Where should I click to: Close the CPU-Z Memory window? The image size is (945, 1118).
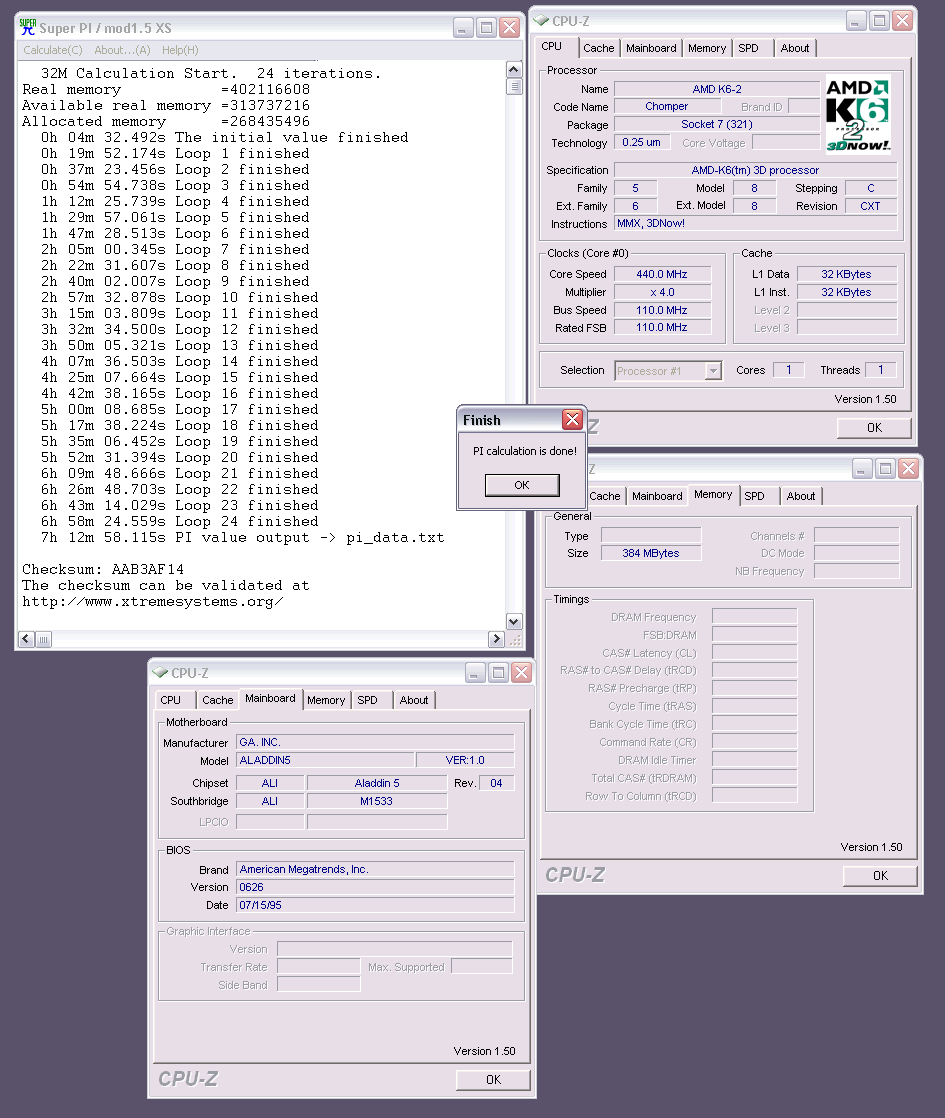[x=908, y=468]
